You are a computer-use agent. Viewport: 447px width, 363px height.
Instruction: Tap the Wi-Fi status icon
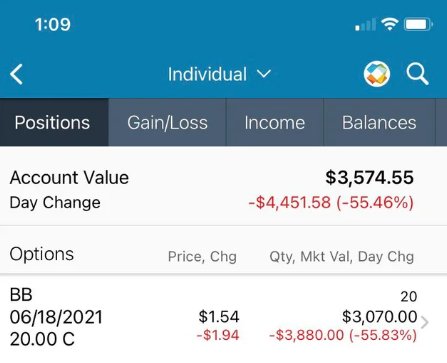(389, 24)
